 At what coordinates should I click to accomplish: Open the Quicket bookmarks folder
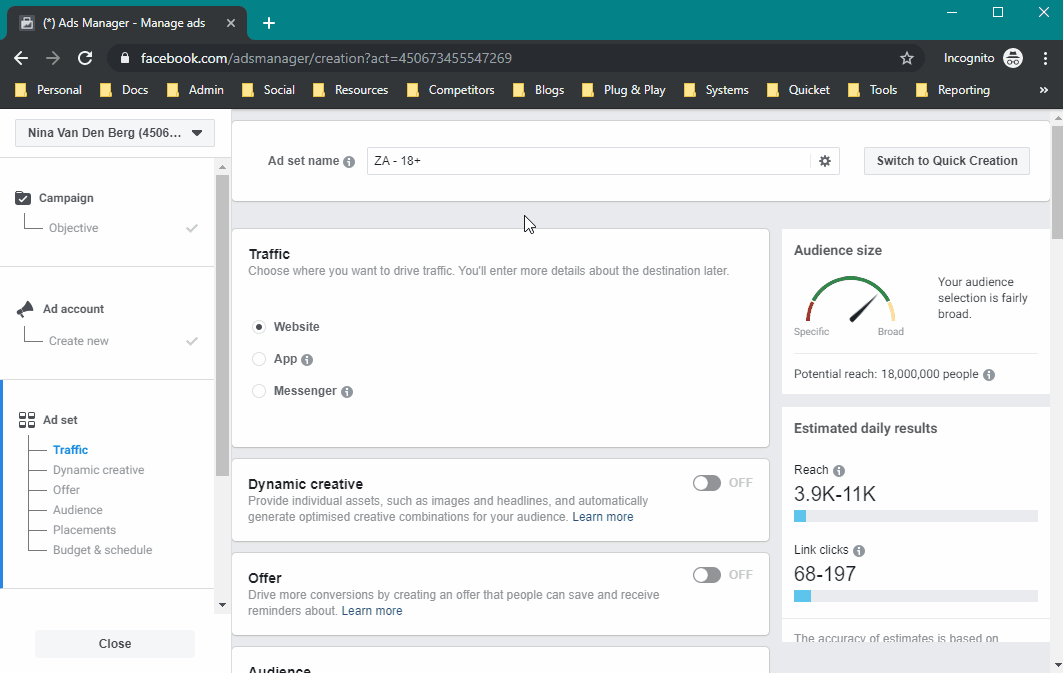[x=798, y=89]
